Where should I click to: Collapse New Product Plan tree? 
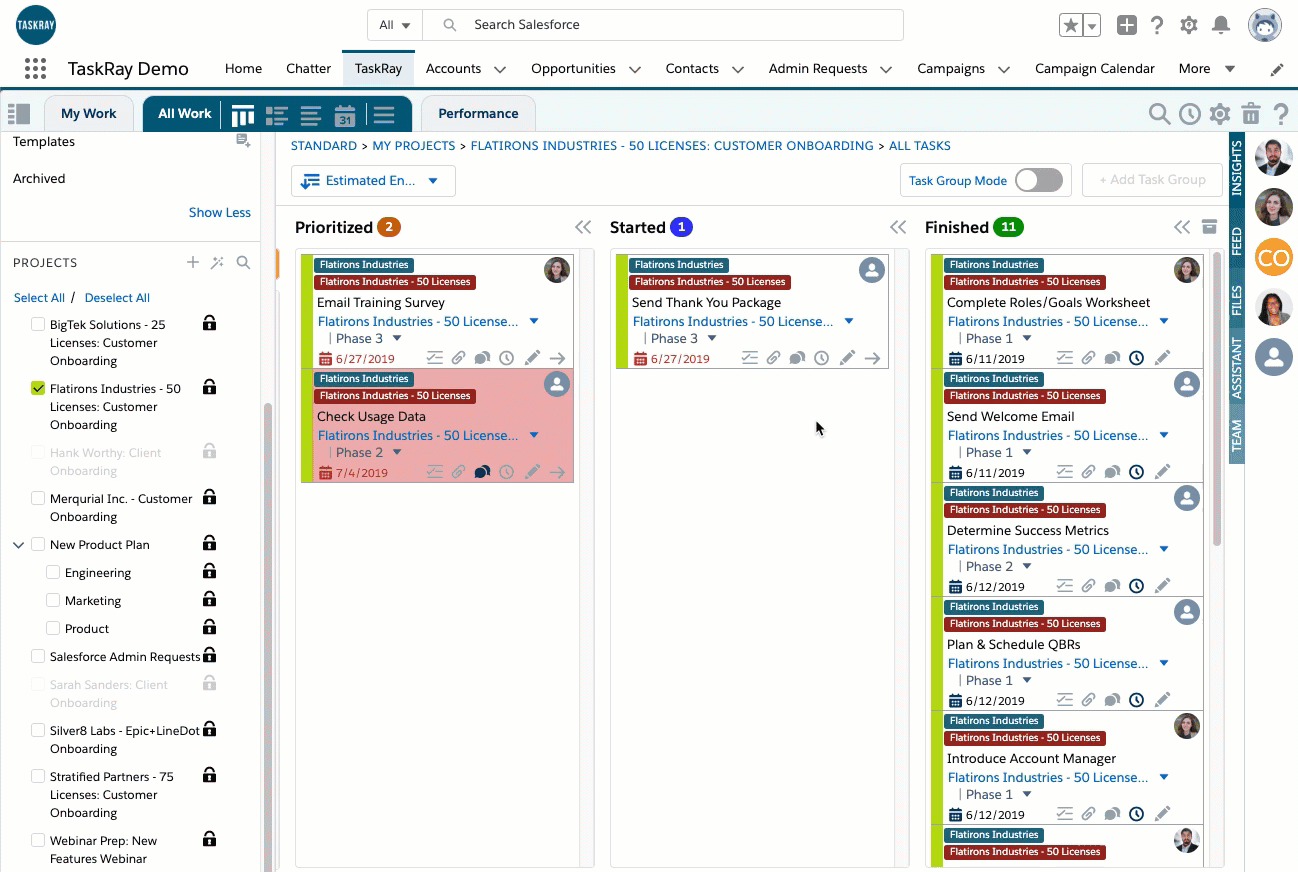(x=18, y=545)
